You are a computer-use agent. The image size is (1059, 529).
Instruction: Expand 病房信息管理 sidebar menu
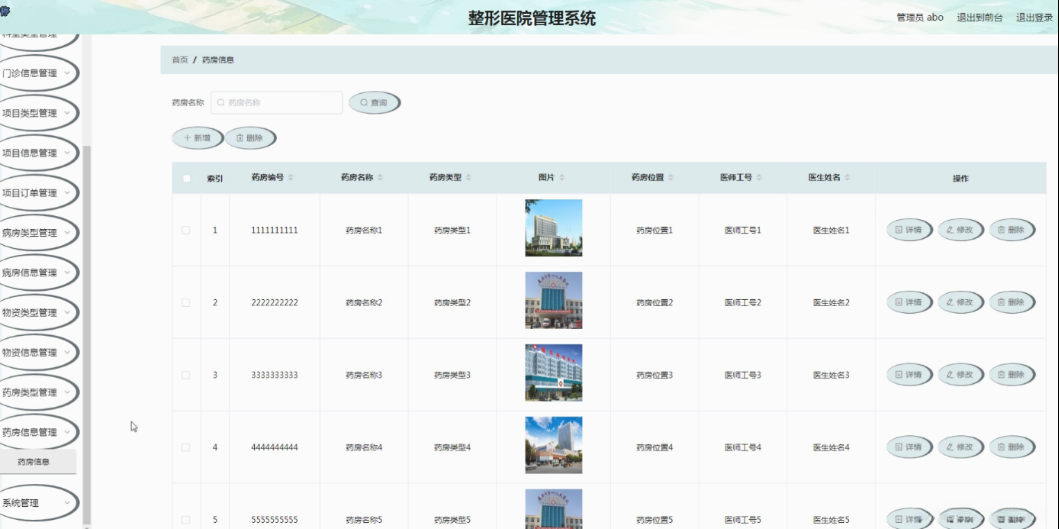pyautogui.click(x=37, y=272)
